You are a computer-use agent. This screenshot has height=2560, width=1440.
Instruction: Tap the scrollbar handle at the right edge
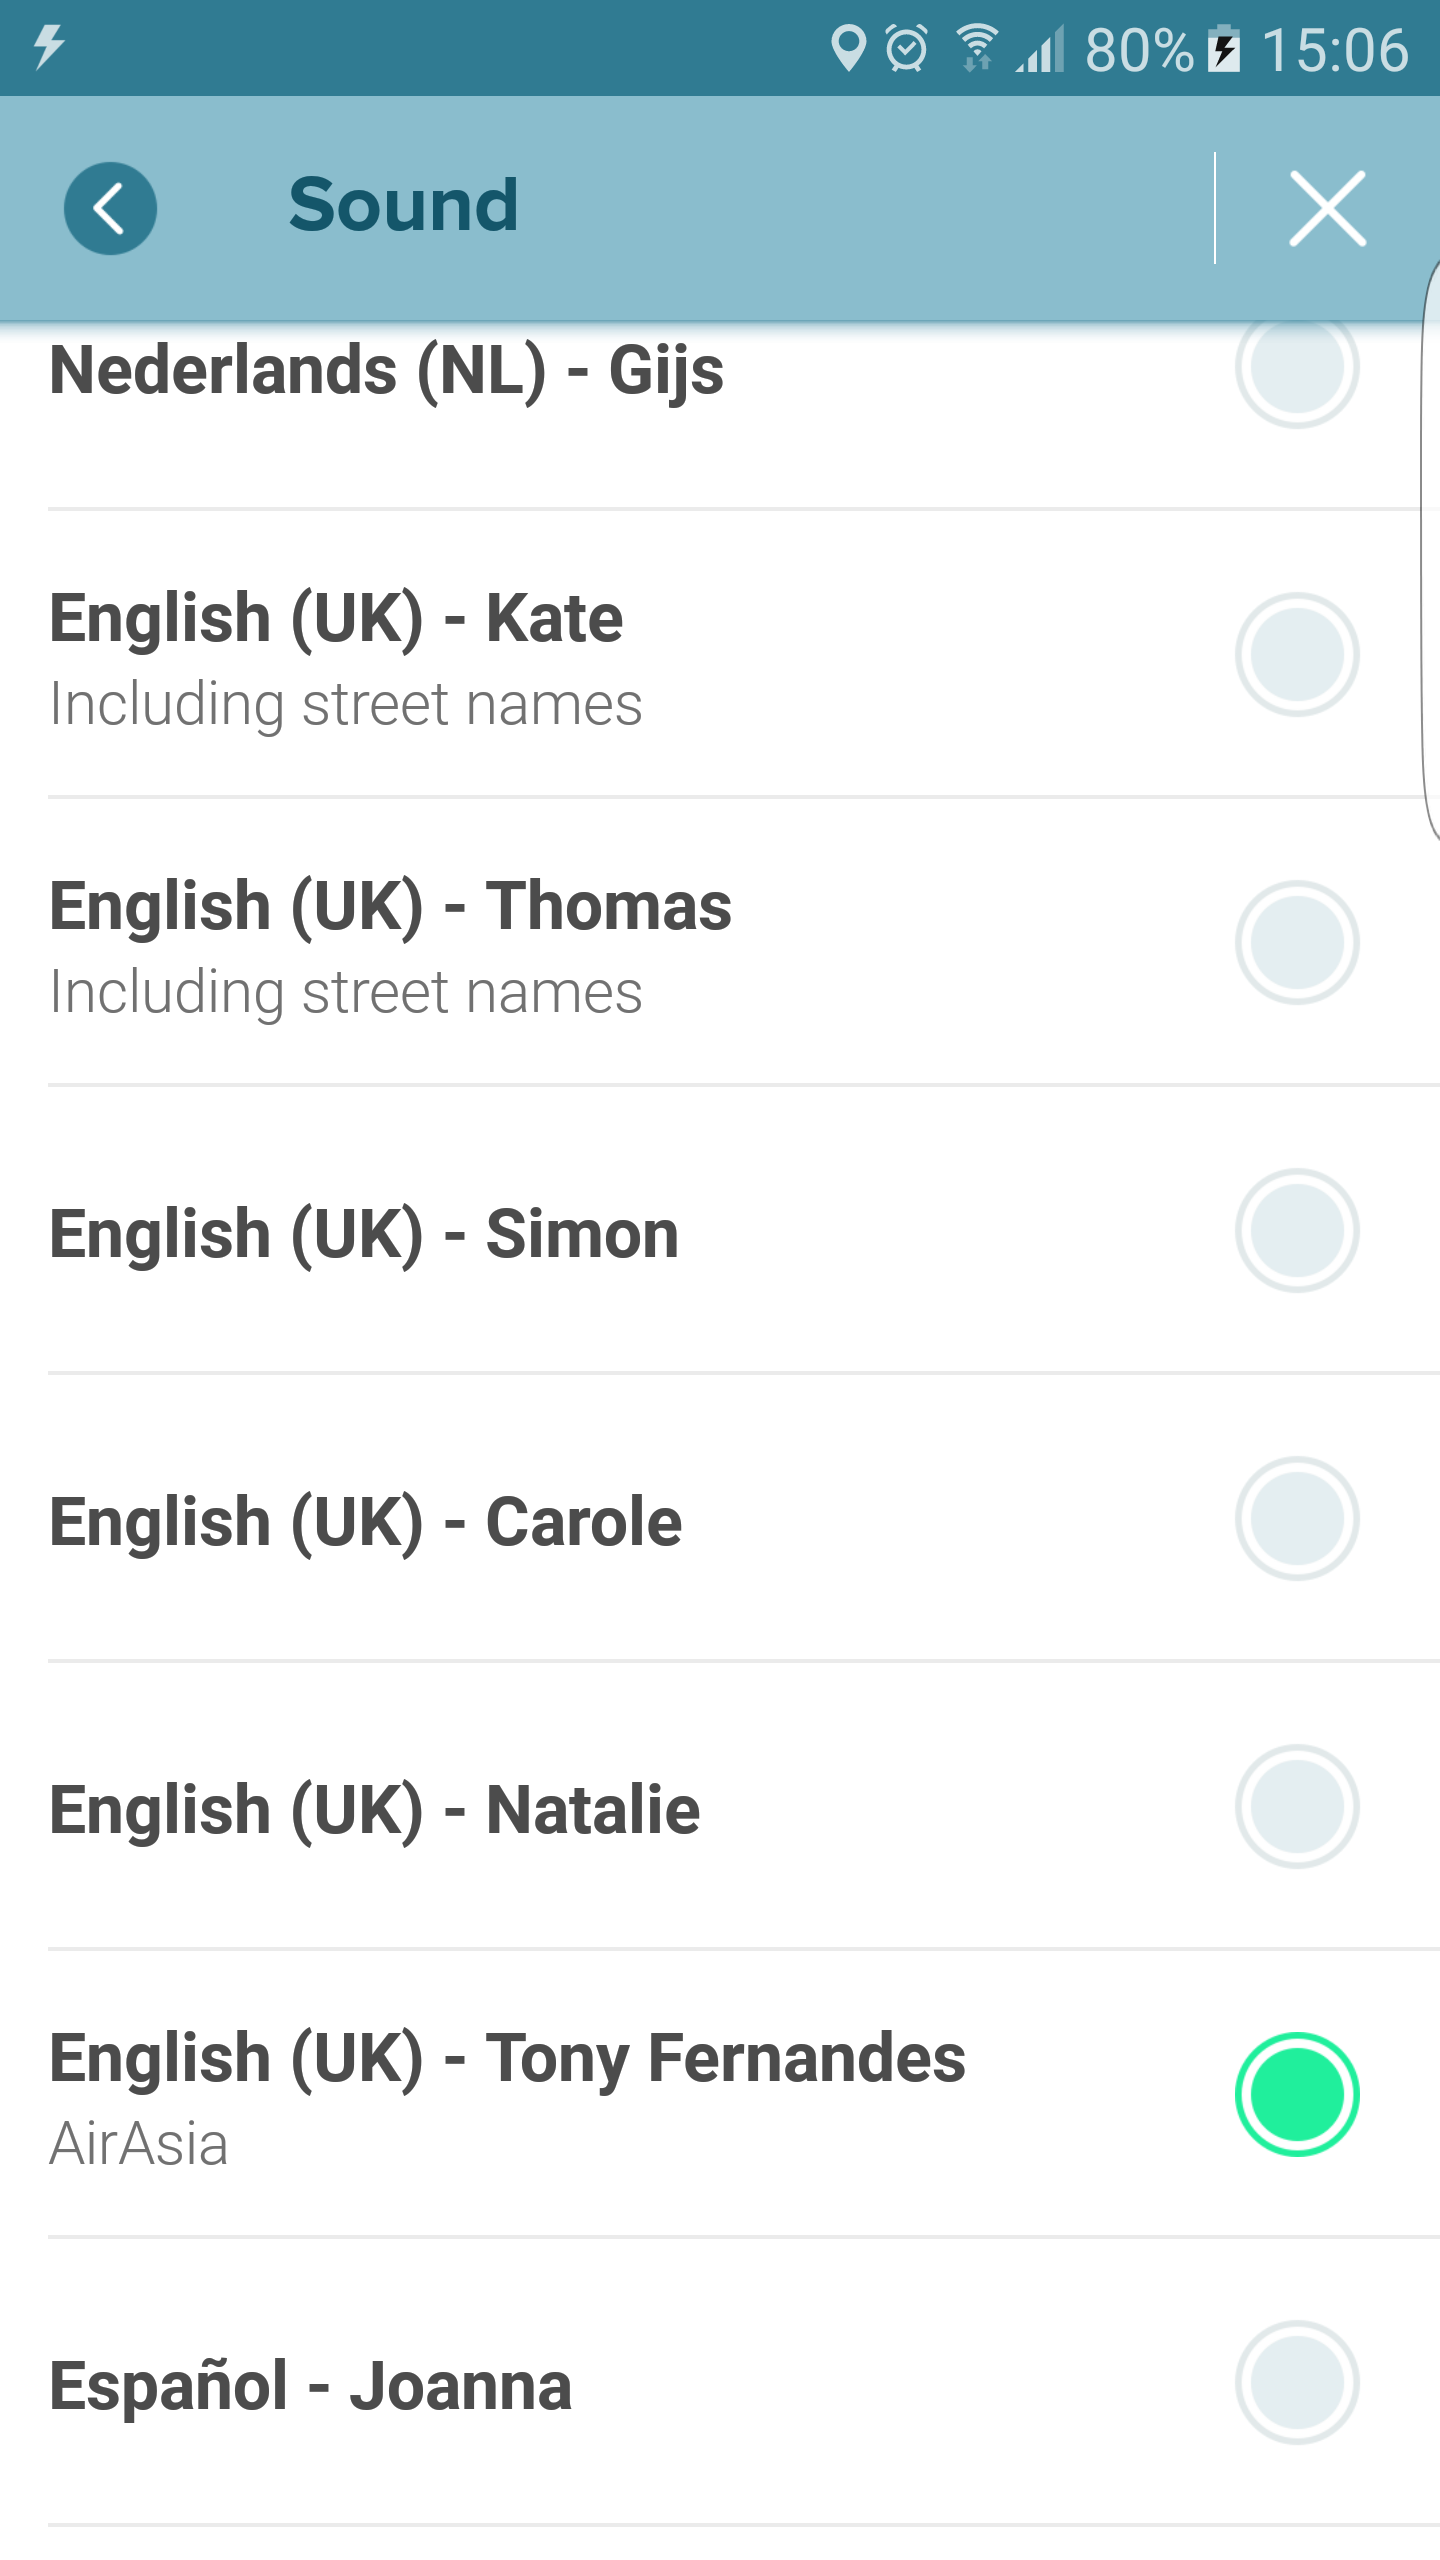click(x=1431, y=550)
